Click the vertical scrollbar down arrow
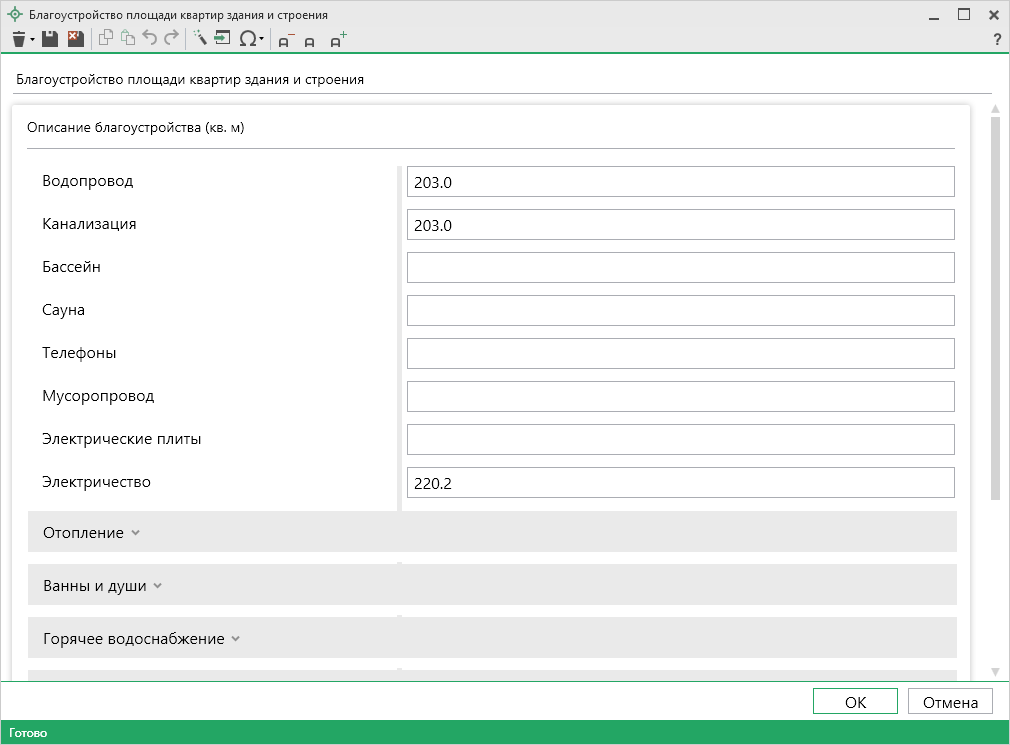 click(x=995, y=671)
